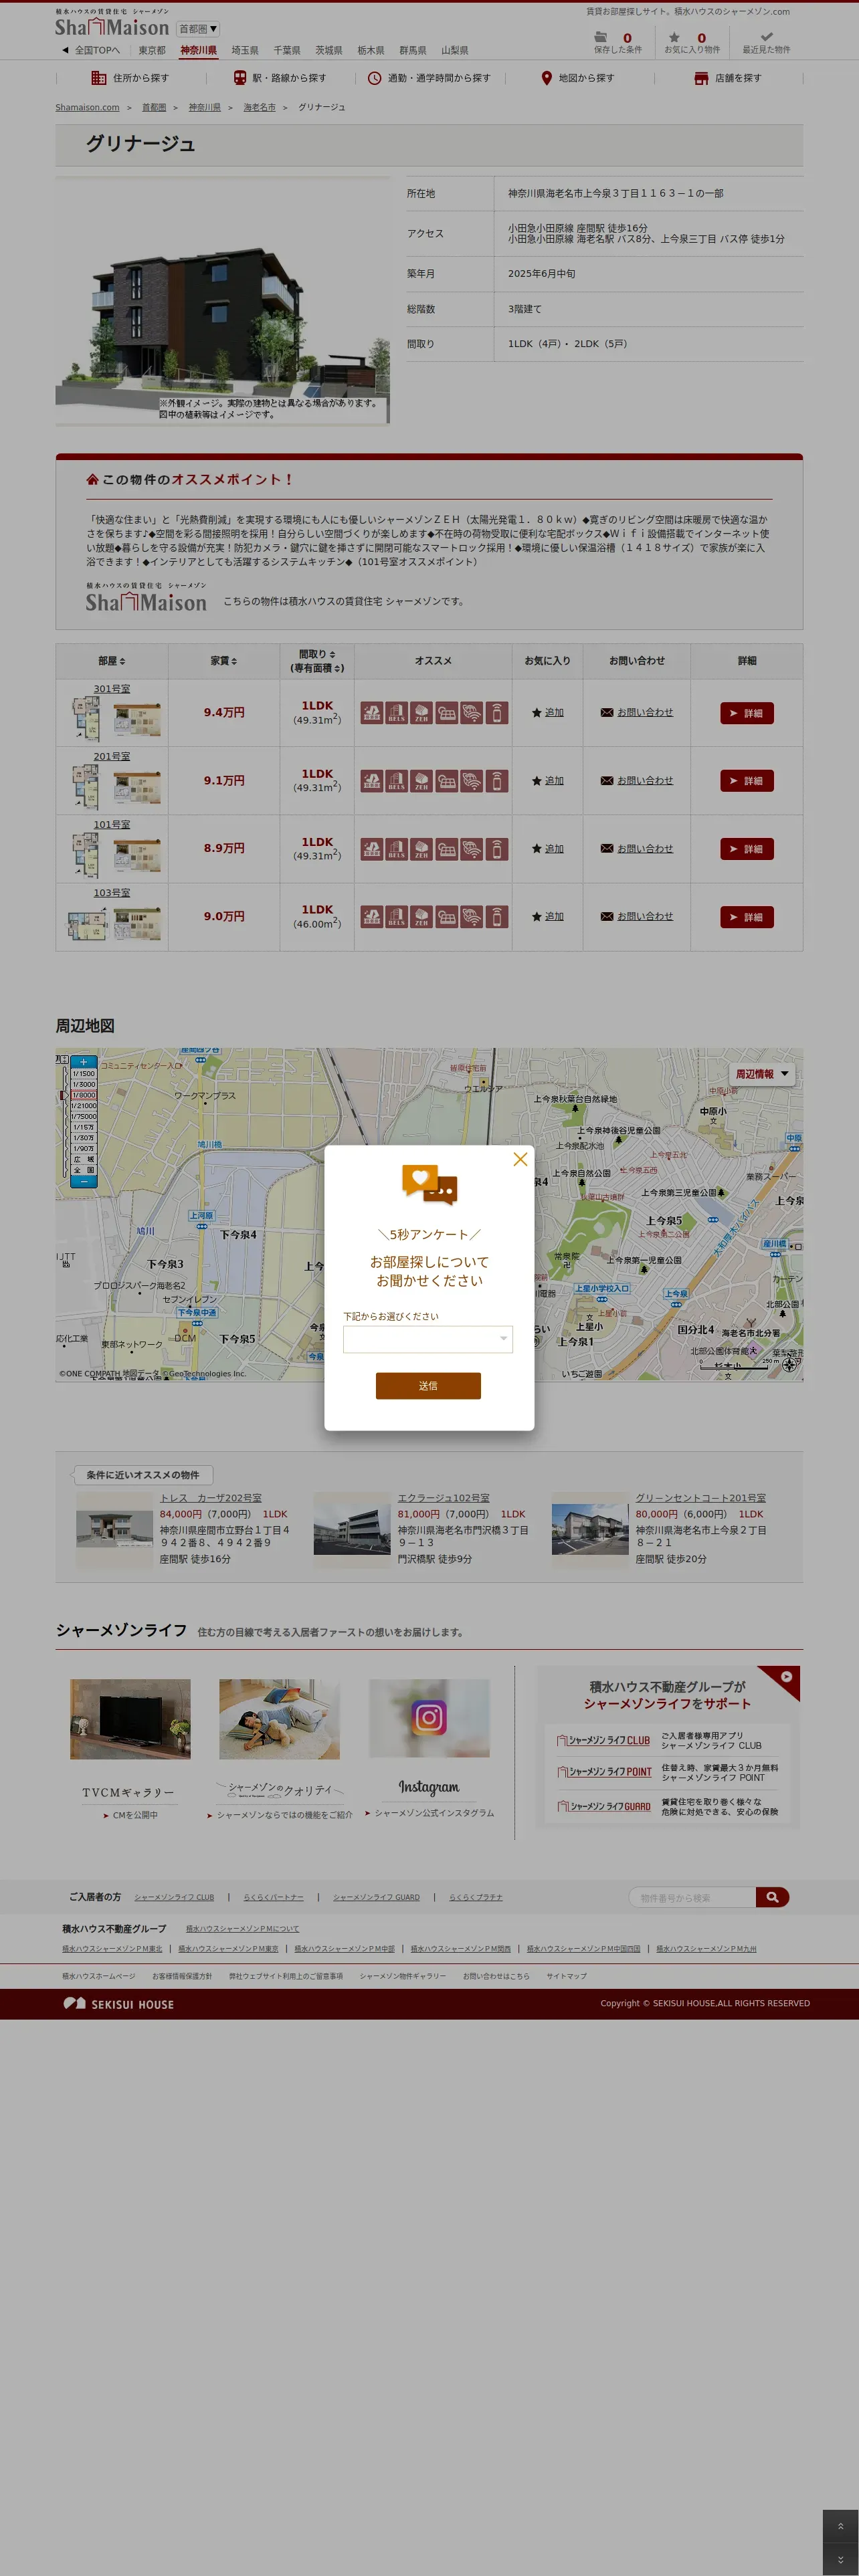The width and height of the screenshot is (859, 2576).
Task: Inquire about room 301号室 via お問い合わせ
Action: coord(637,713)
